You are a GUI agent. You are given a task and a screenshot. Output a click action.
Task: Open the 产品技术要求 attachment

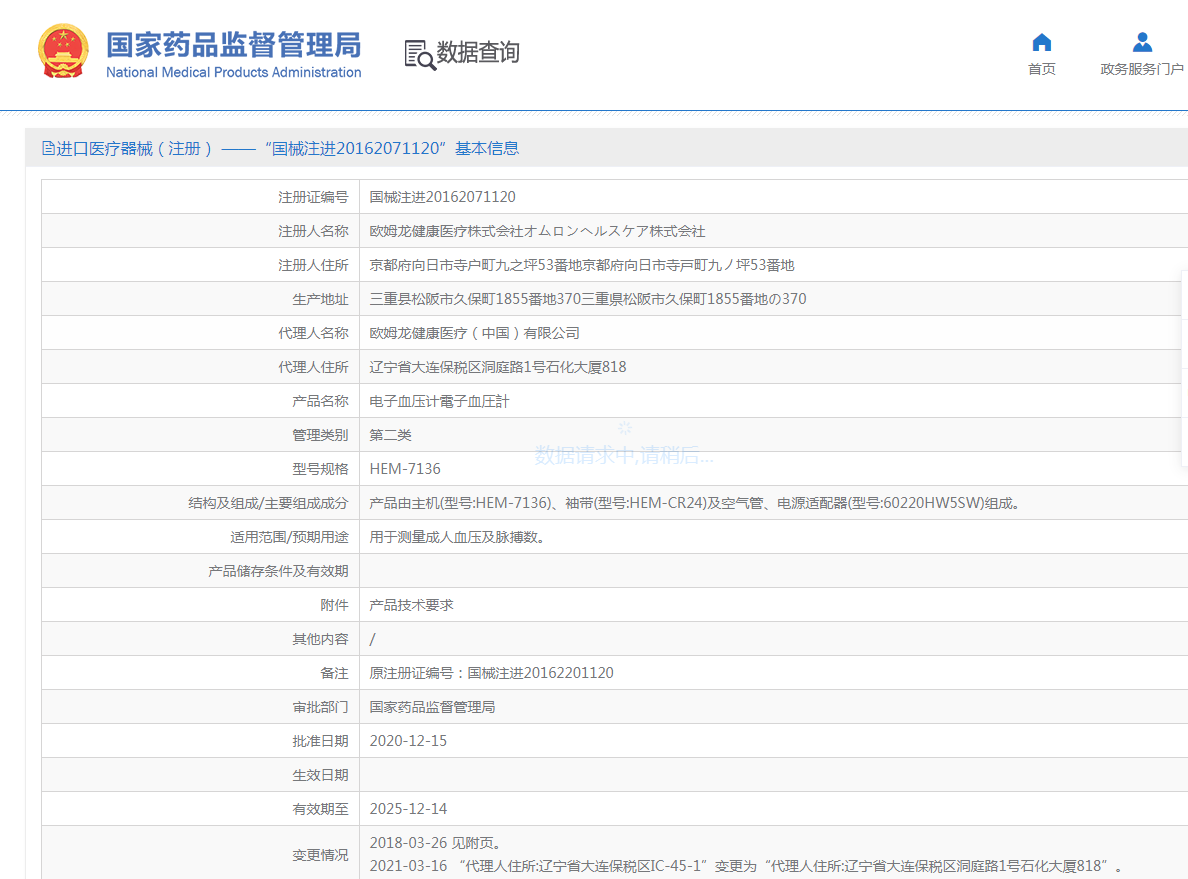tap(411, 605)
